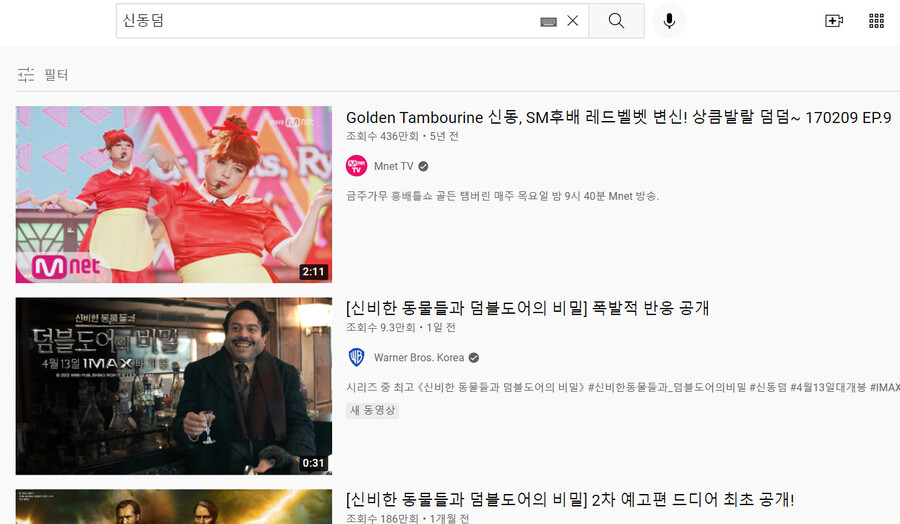Click the 조회수 9.3만회 view count text
Screen dimensions: 900x524
pyautogui.click(x=380, y=327)
